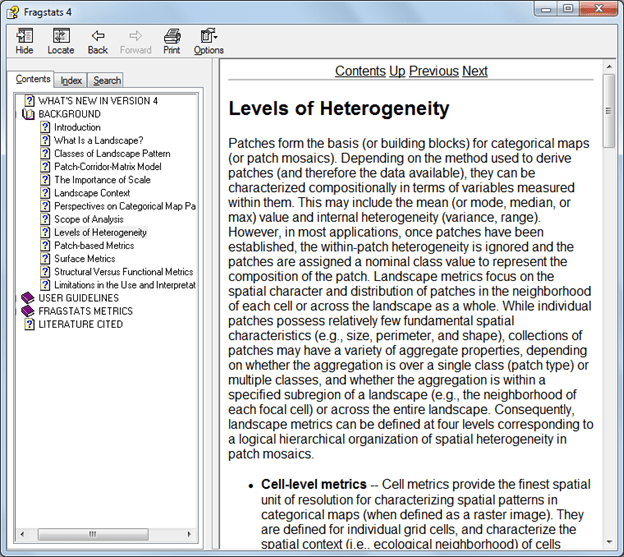Switch to the Index tab
This screenshot has width=624, height=557.
tap(71, 80)
